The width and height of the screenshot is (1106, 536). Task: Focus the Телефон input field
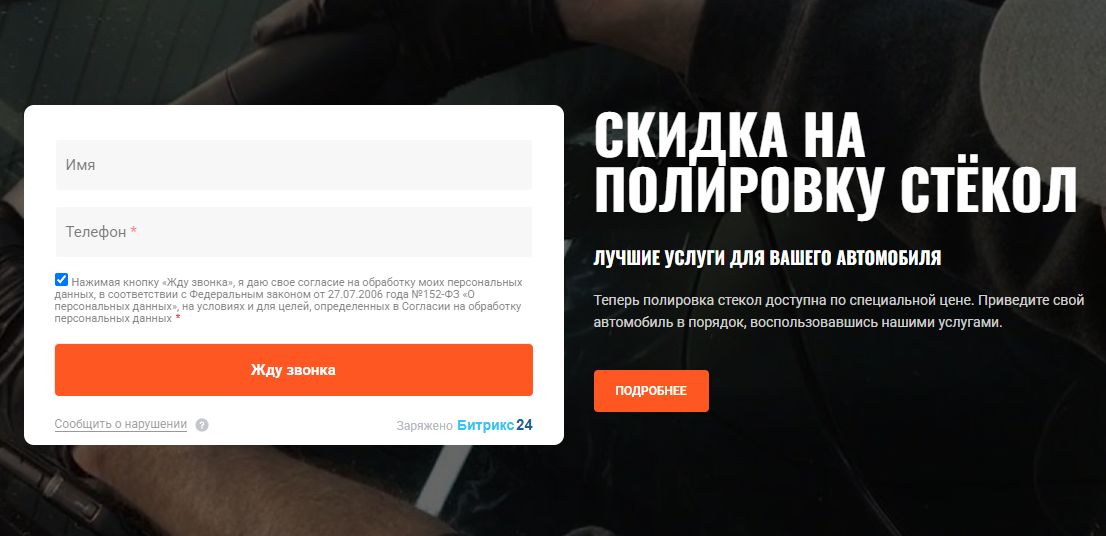(x=293, y=231)
